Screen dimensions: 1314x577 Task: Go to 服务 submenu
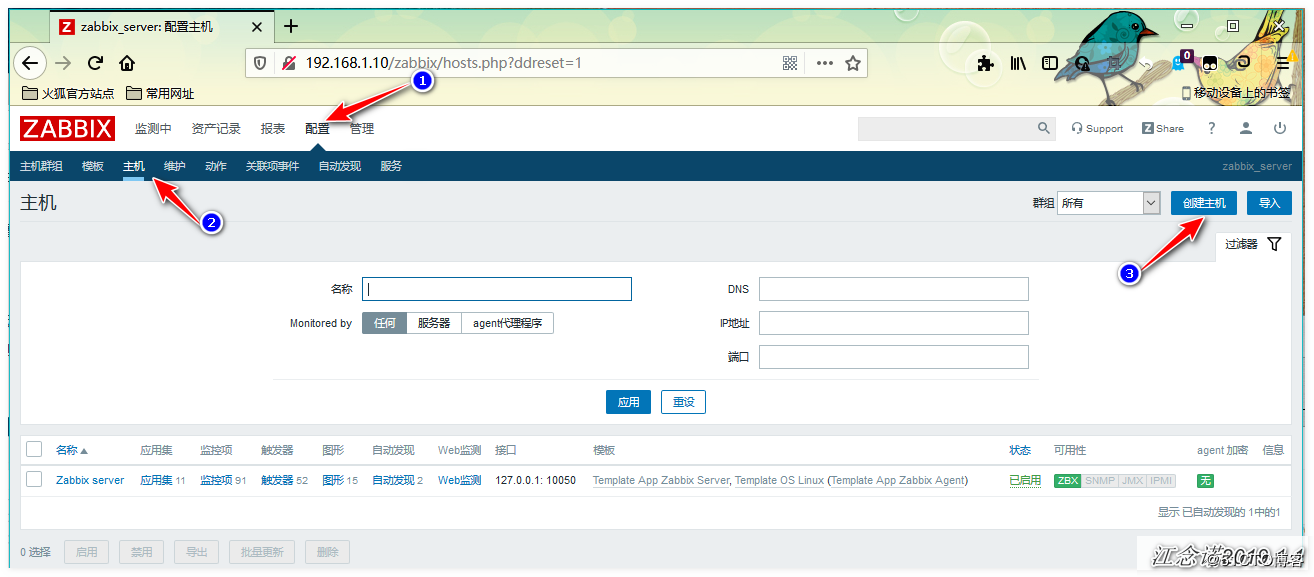391,166
